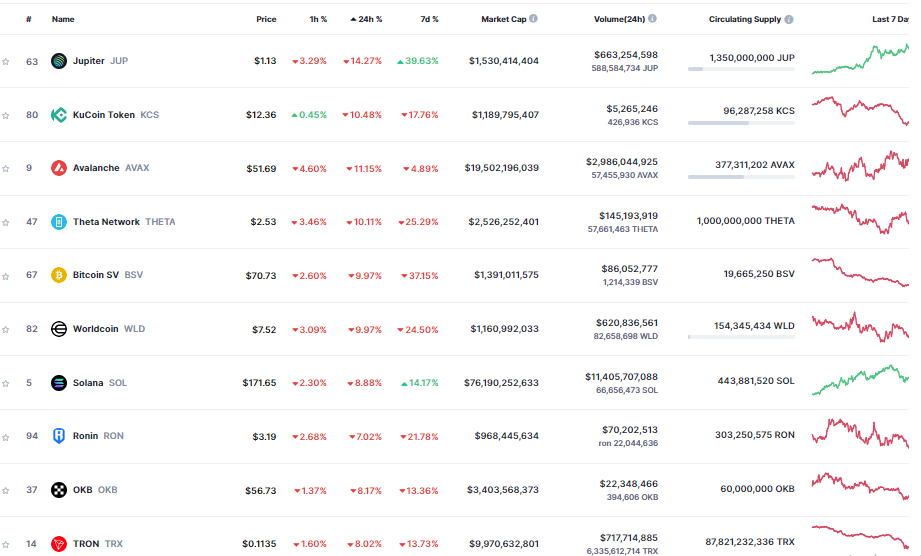Click the Solana logo icon
The image size is (921, 556).
(x=59, y=383)
